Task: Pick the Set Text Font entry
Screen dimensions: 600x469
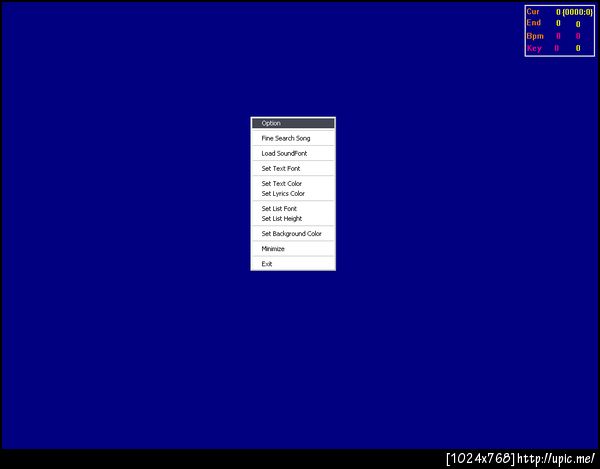Action: pyautogui.click(x=293, y=168)
